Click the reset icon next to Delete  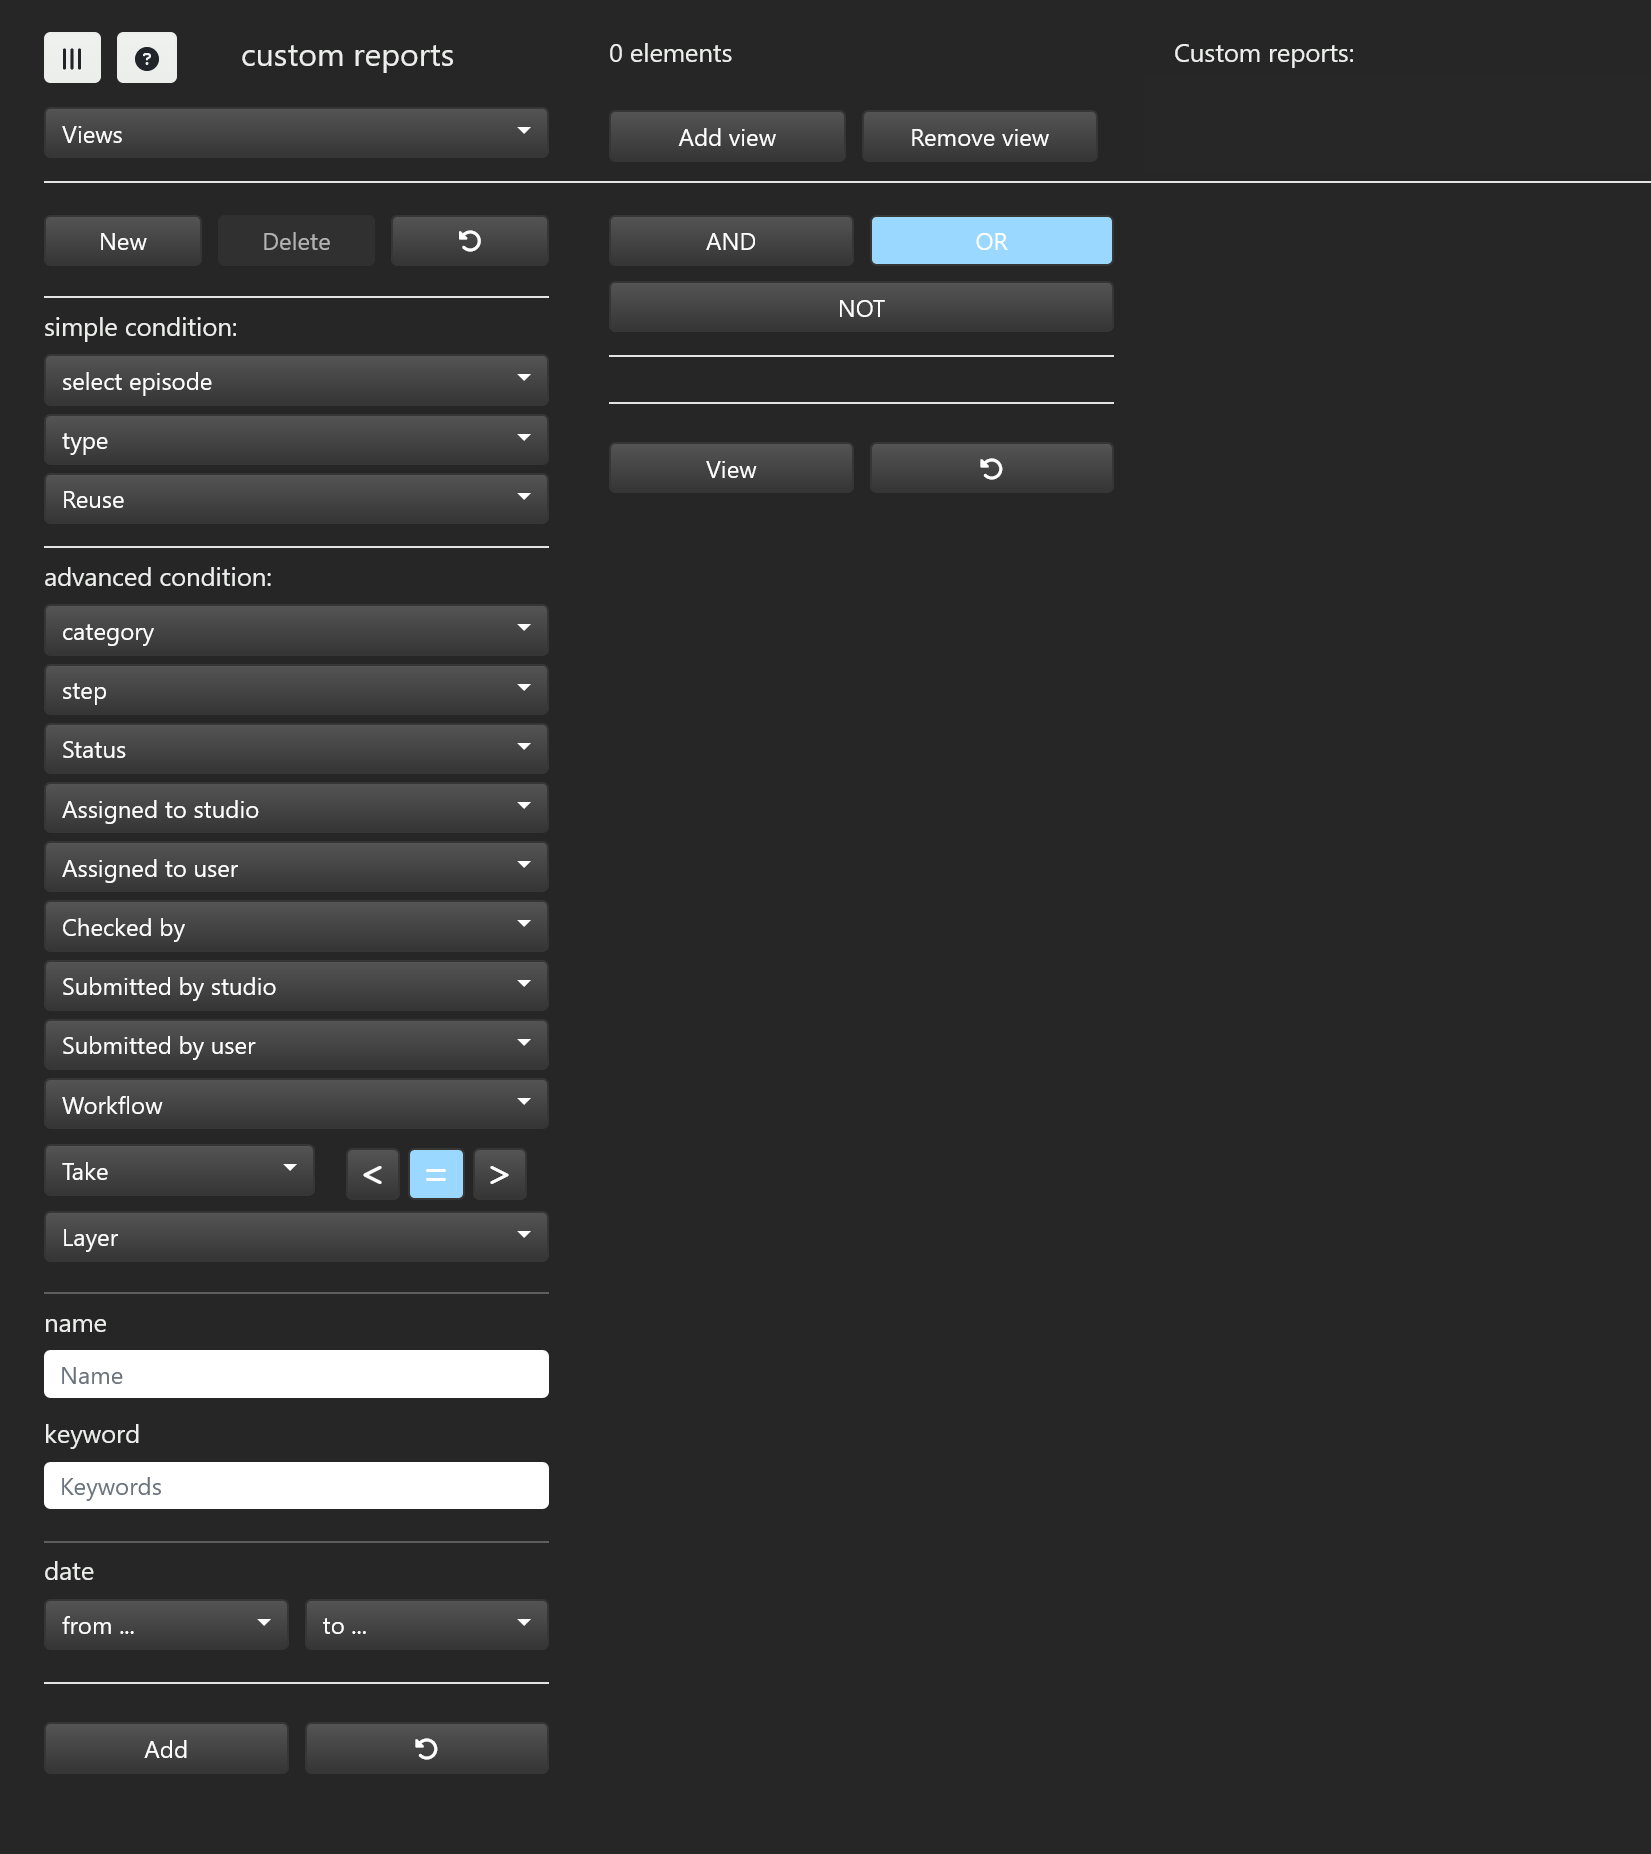coord(469,241)
